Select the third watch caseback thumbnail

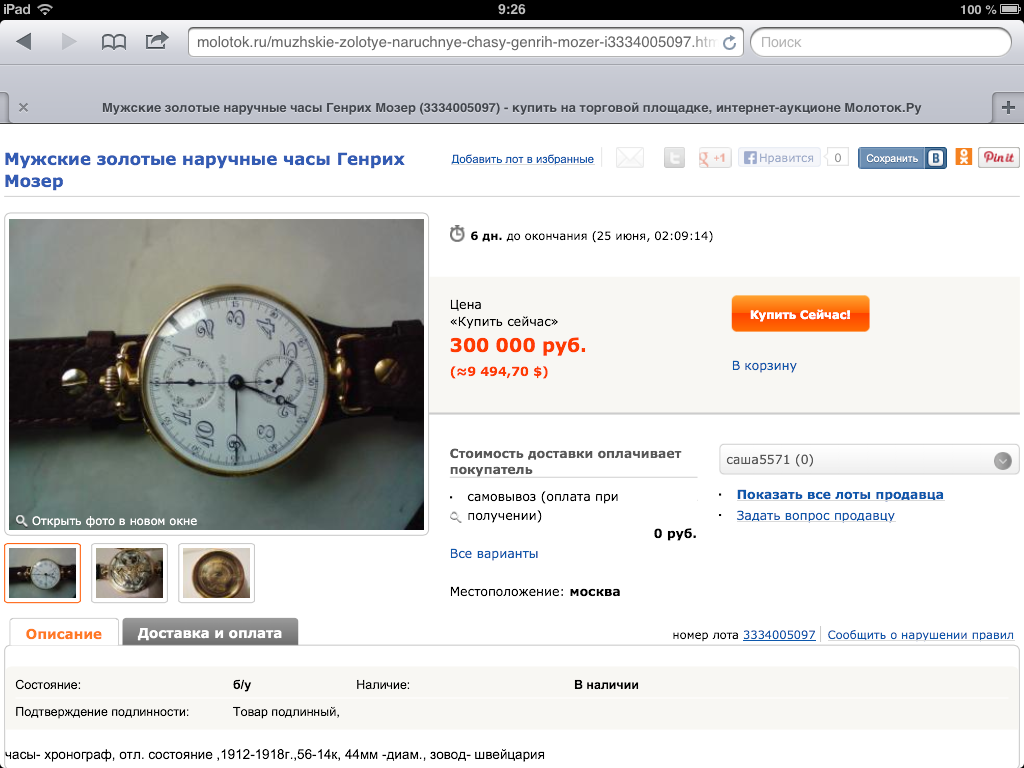216,573
